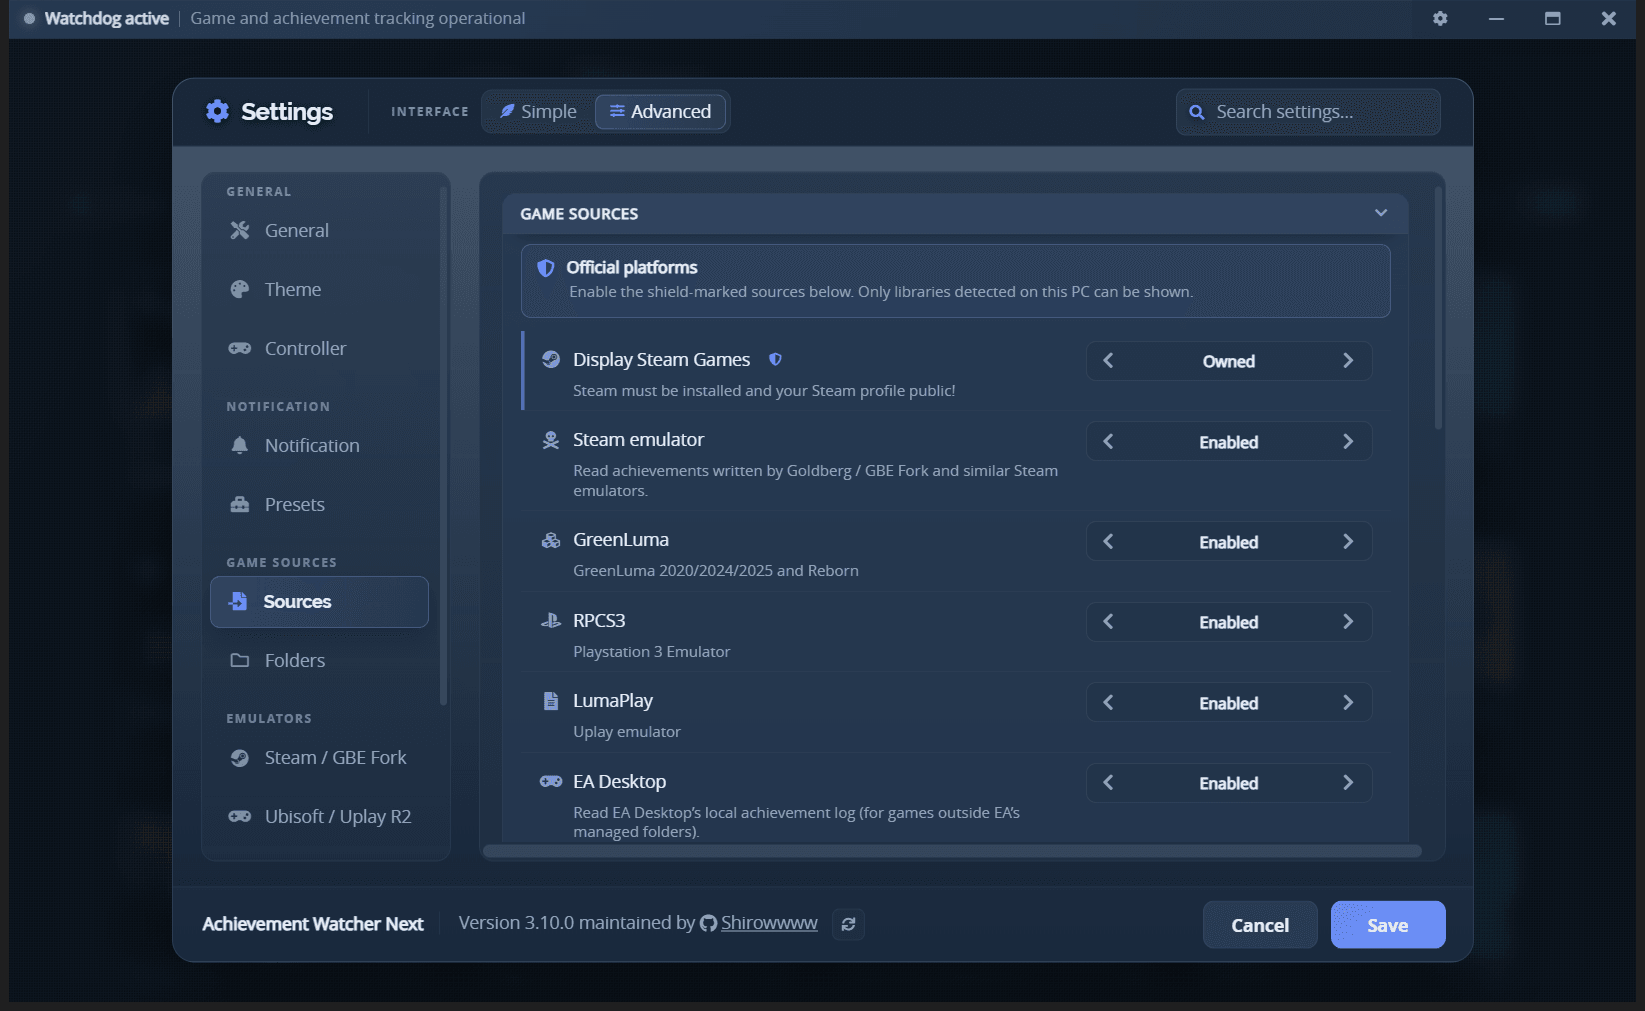This screenshot has width=1645, height=1011.
Task: Click the Enabled value for EA Desktop
Action: (x=1228, y=783)
